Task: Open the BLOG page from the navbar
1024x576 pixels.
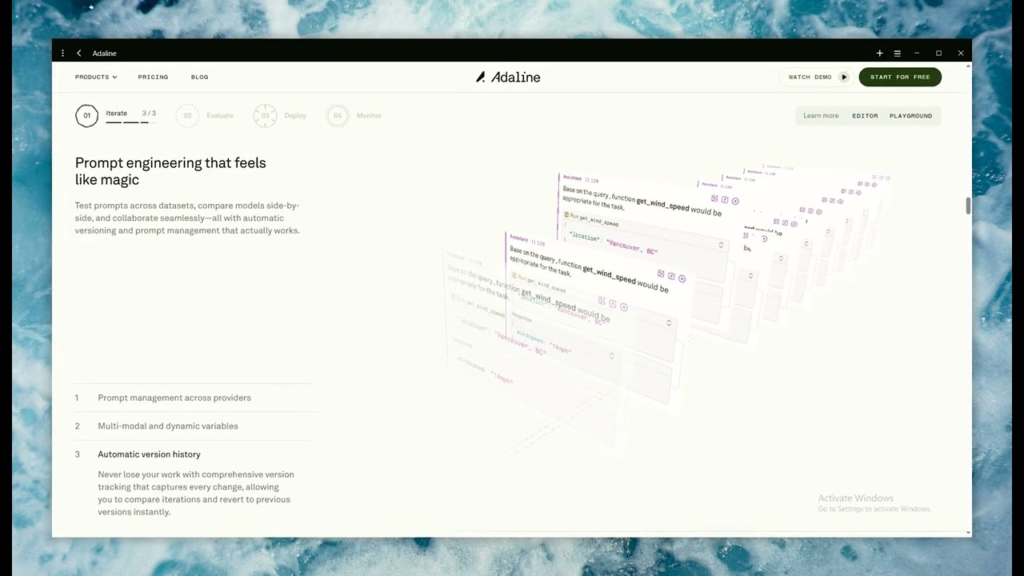Action: (199, 76)
